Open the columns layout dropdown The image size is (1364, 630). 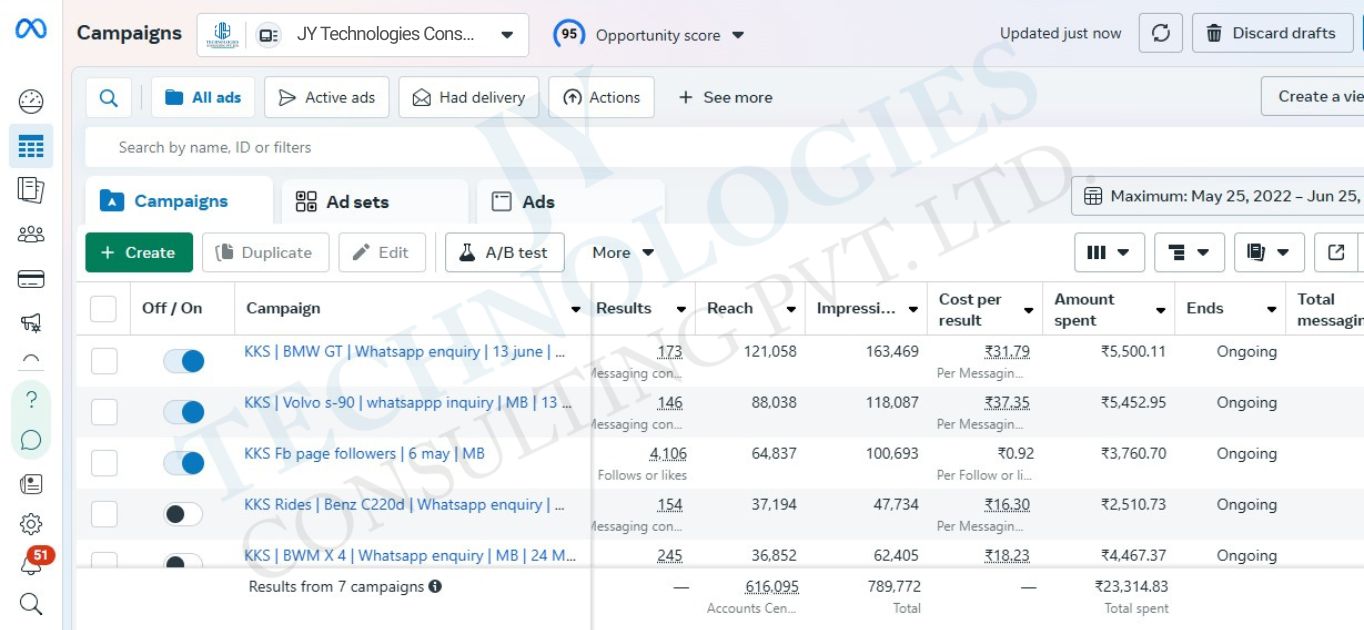tap(1109, 252)
